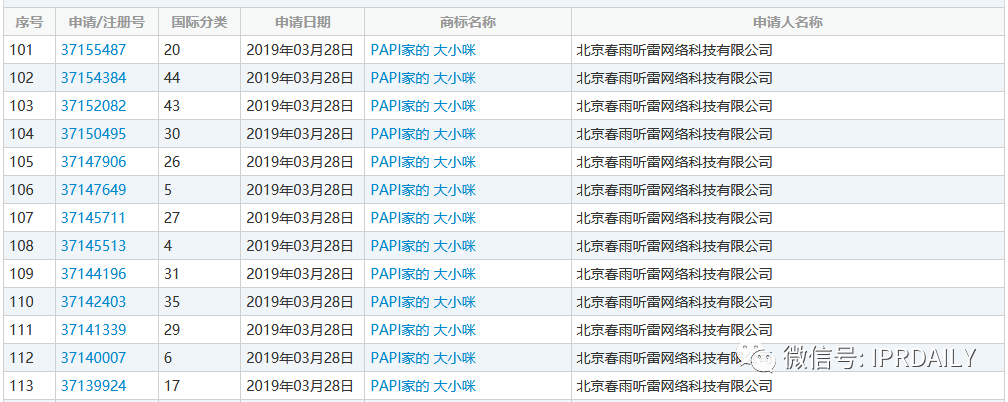
Task: Open application number 37145513
Action: pos(94,246)
